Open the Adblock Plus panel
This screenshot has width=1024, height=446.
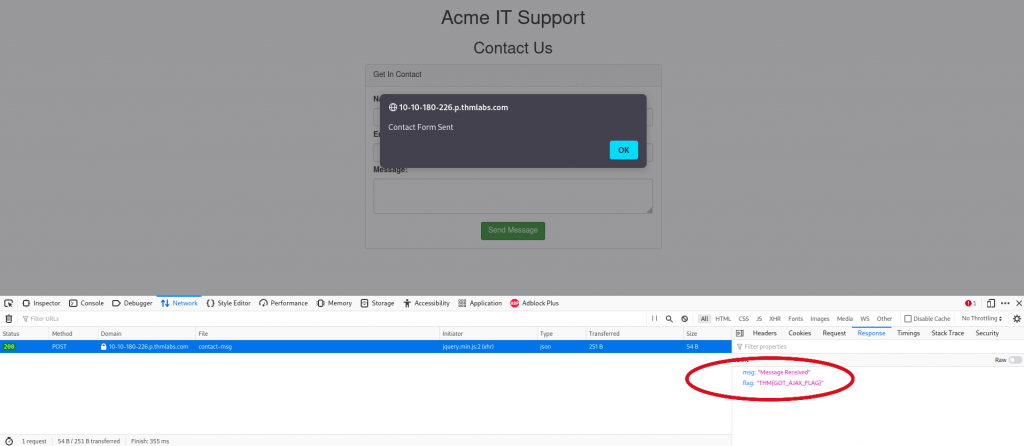(x=534, y=303)
